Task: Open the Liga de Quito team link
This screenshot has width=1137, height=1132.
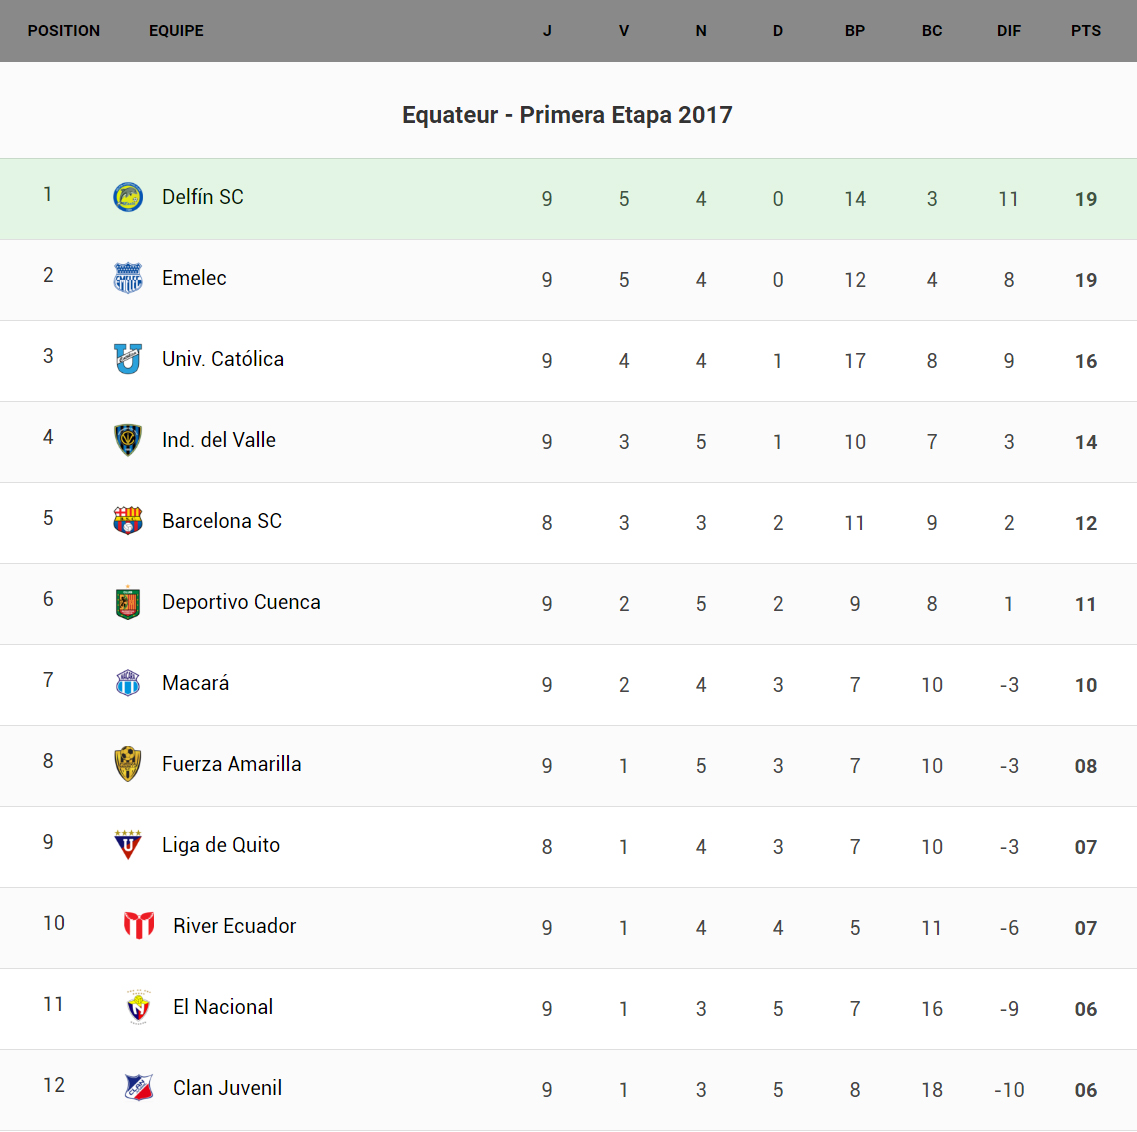Action: (221, 845)
